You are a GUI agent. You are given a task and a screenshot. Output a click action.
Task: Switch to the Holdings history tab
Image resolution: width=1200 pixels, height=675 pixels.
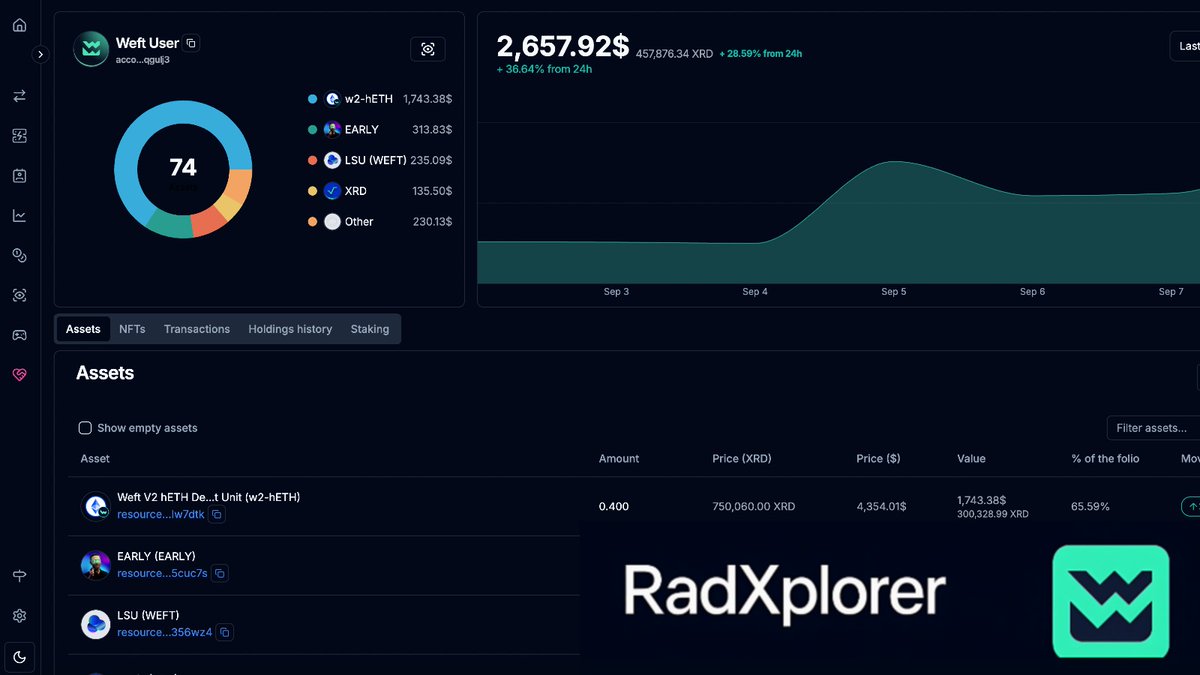pyautogui.click(x=290, y=329)
